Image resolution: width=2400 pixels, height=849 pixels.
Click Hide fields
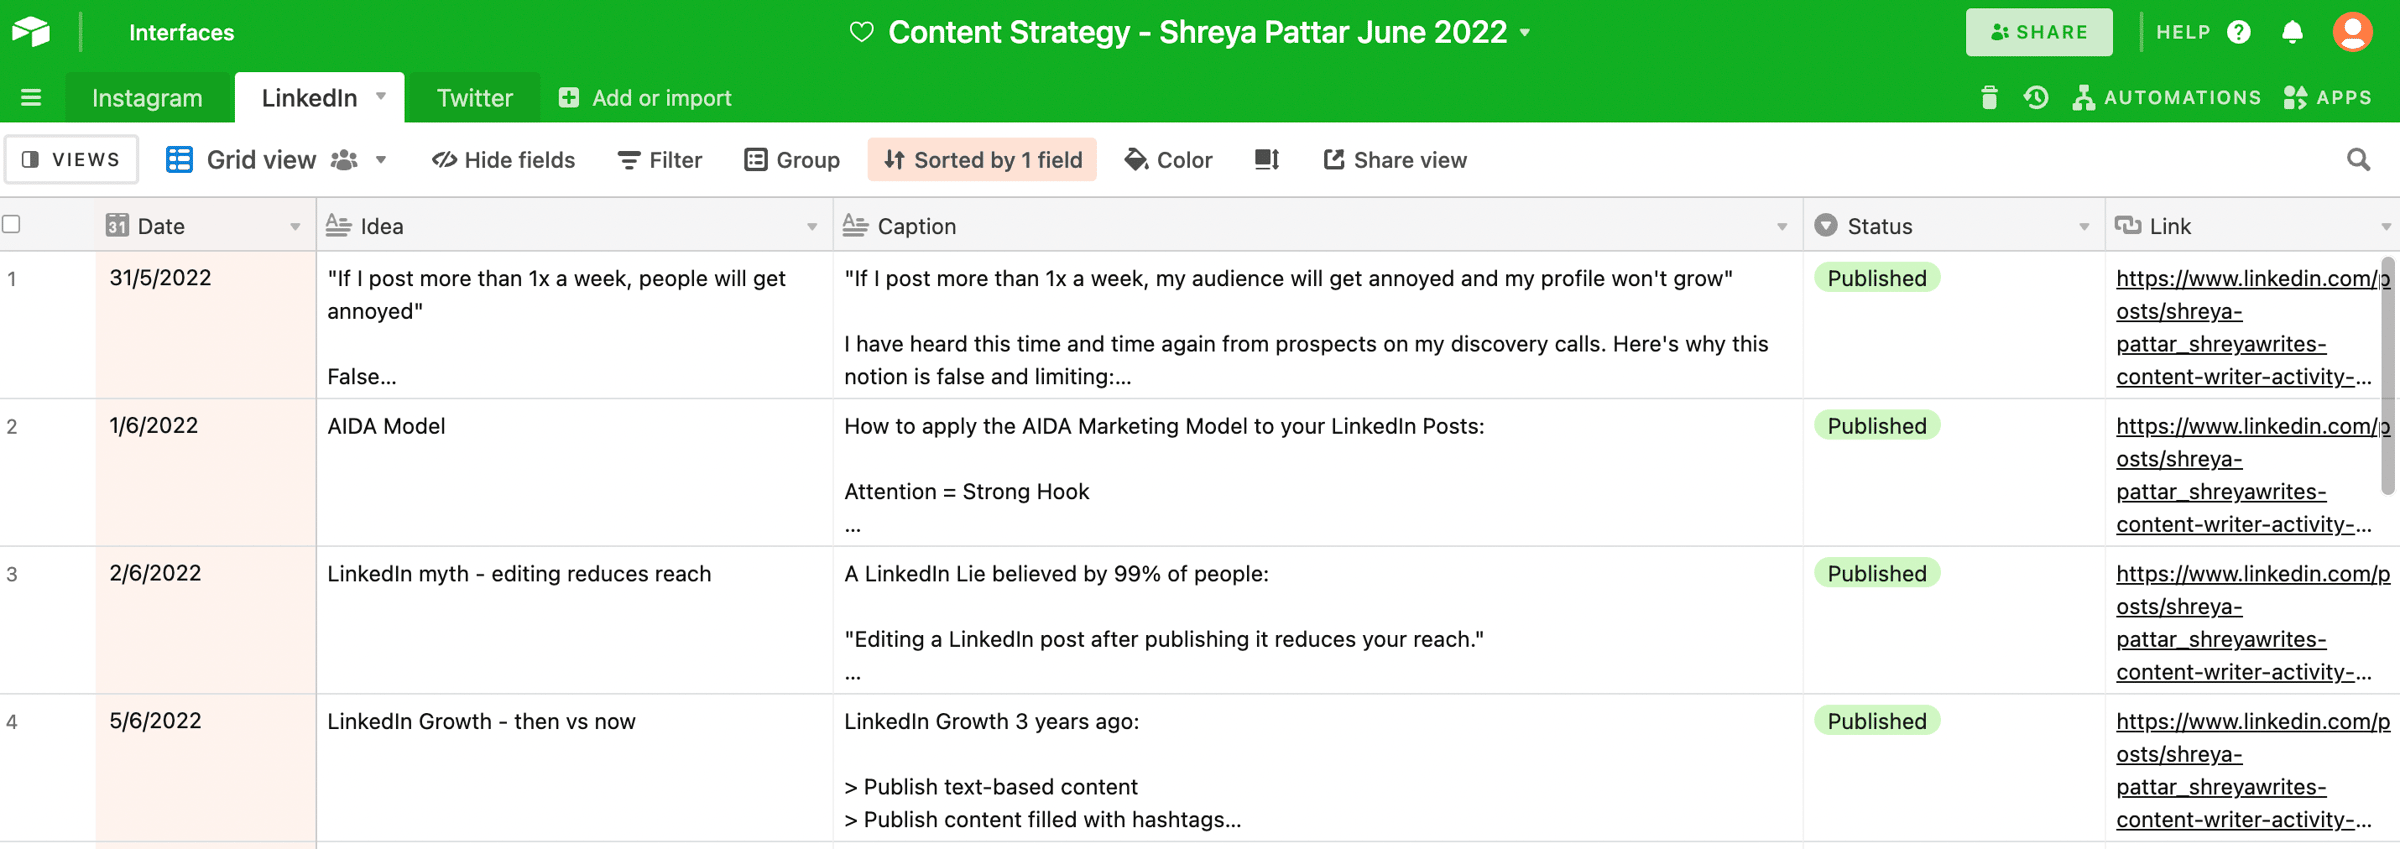pos(503,160)
